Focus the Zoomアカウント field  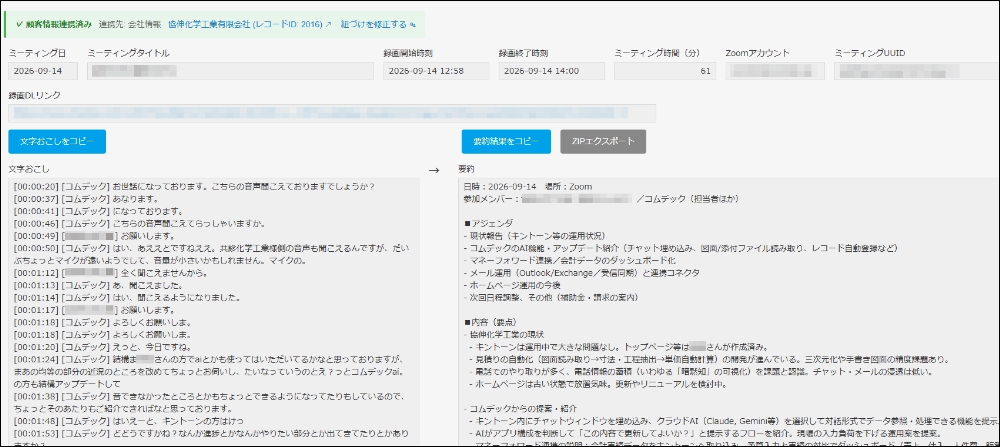coord(775,71)
